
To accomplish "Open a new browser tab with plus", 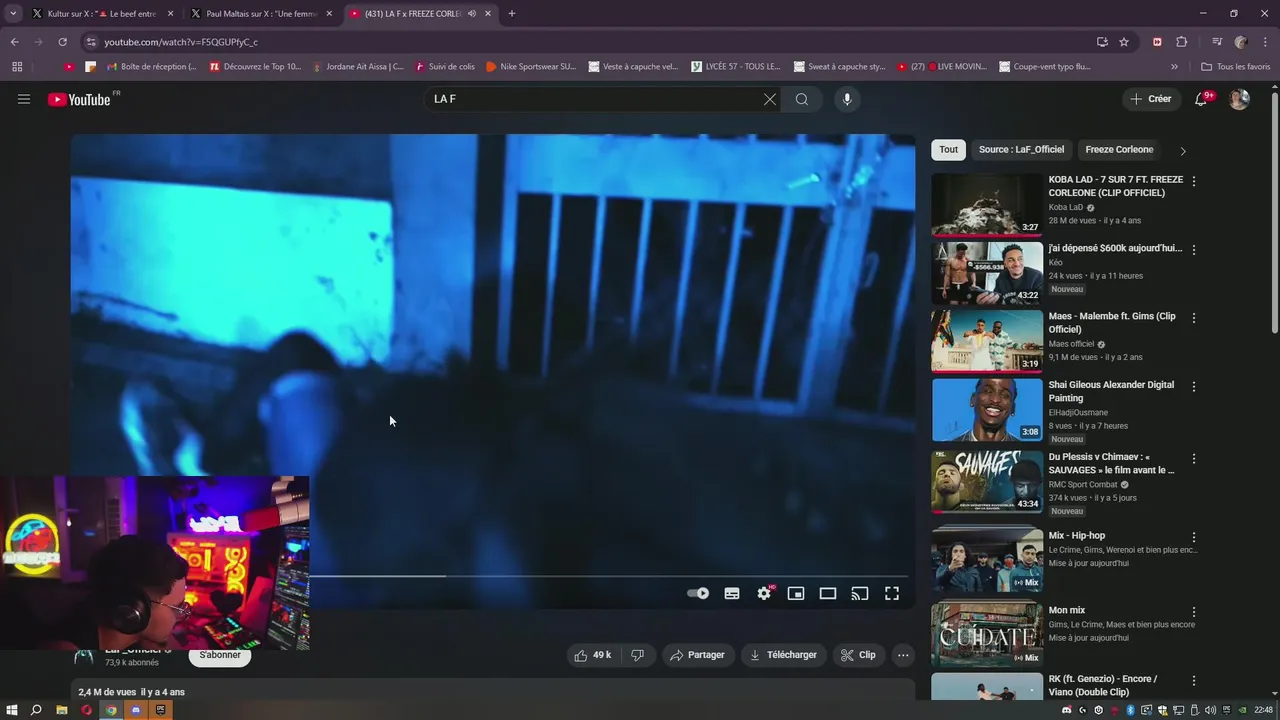I will point(512,14).
